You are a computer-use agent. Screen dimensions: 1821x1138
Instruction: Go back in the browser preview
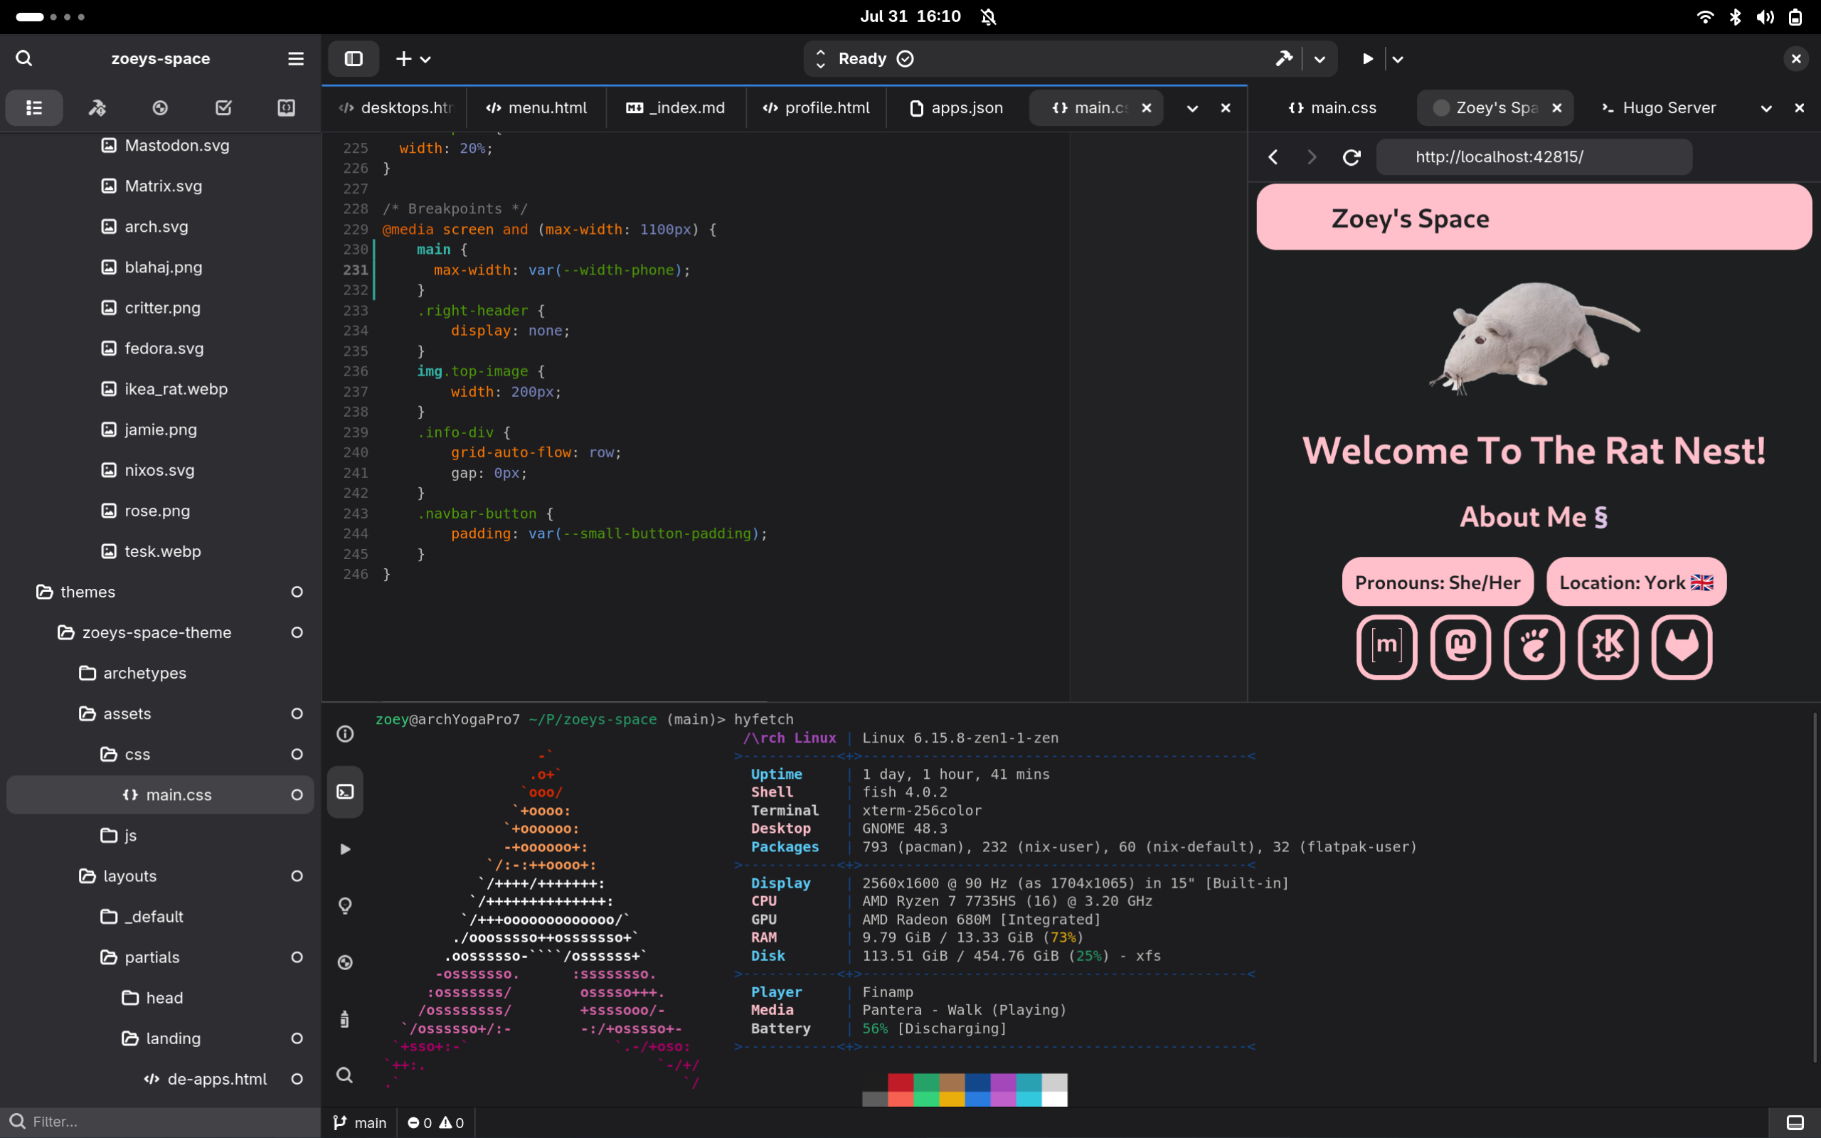click(1273, 157)
